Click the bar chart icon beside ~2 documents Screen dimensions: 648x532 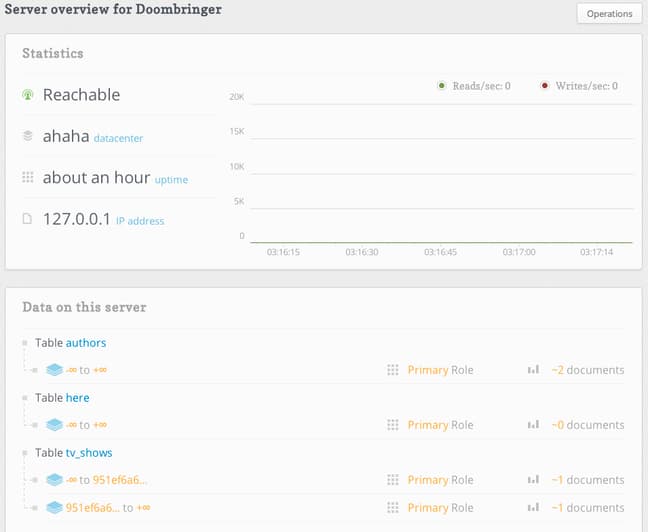533,369
